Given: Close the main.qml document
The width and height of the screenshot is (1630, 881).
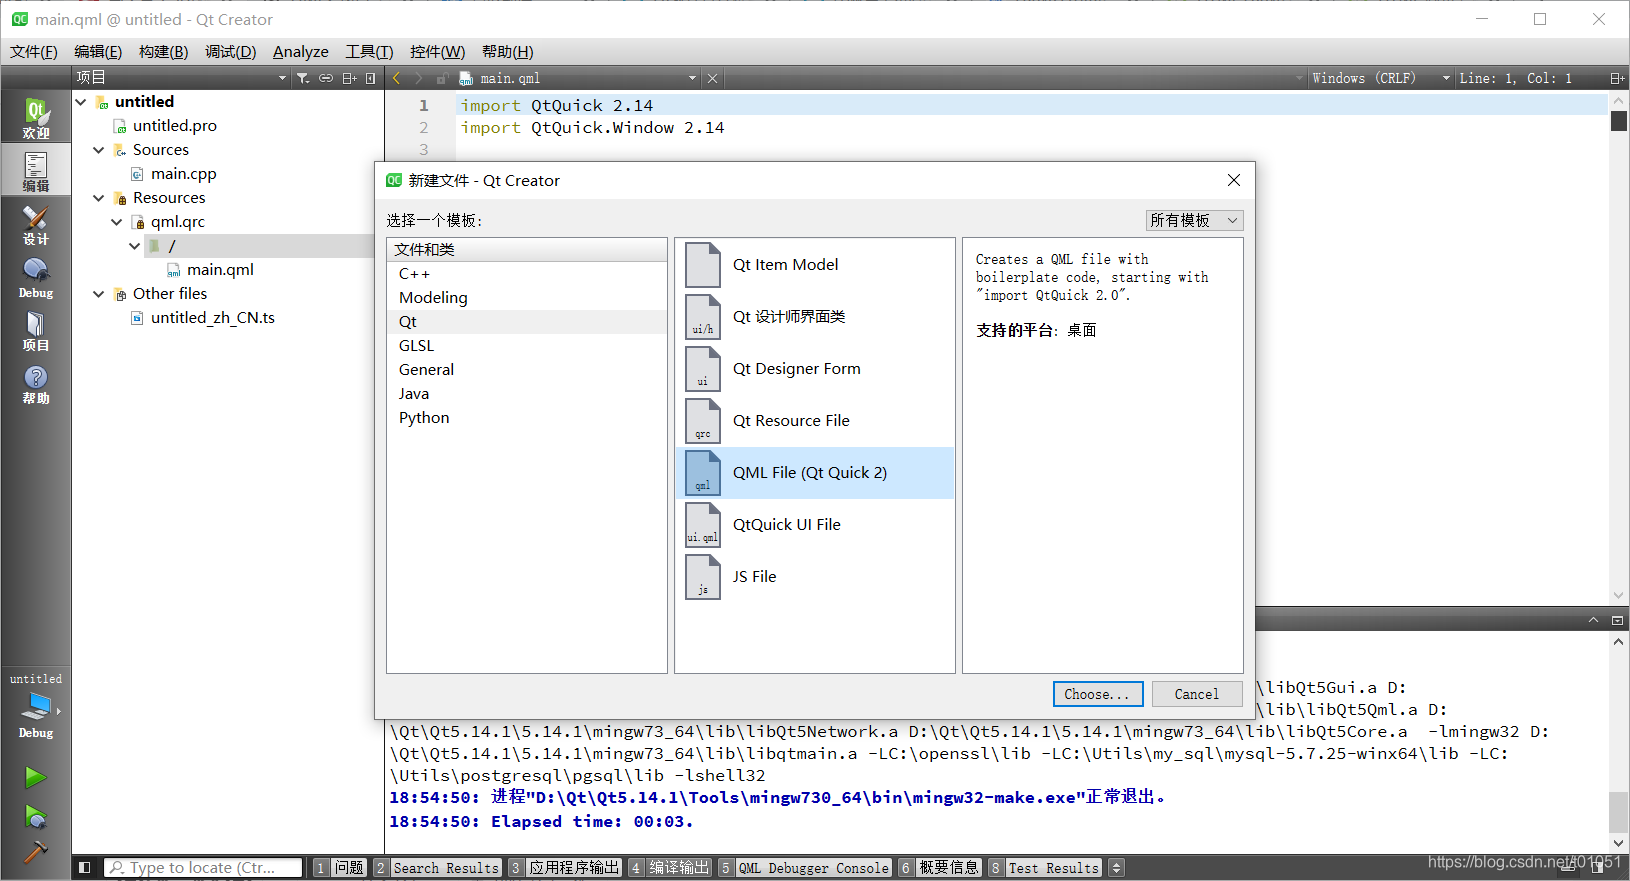Looking at the screenshot, I should pos(712,78).
